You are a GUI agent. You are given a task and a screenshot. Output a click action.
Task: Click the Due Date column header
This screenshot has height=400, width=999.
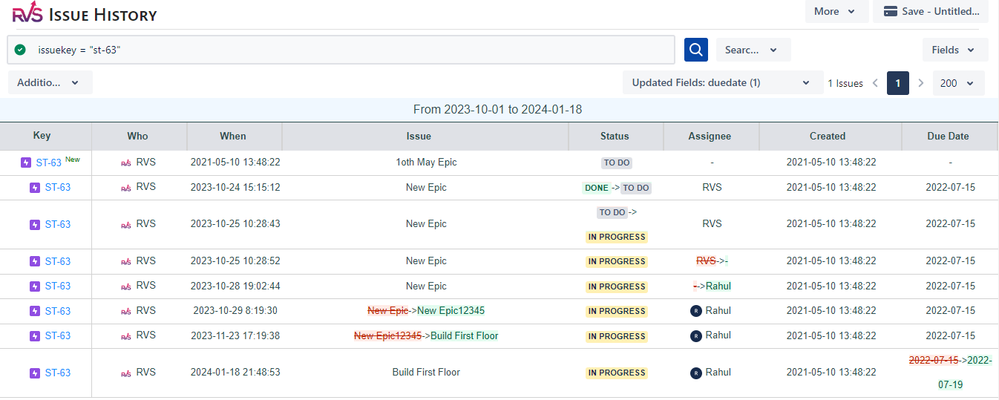(949, 136)
